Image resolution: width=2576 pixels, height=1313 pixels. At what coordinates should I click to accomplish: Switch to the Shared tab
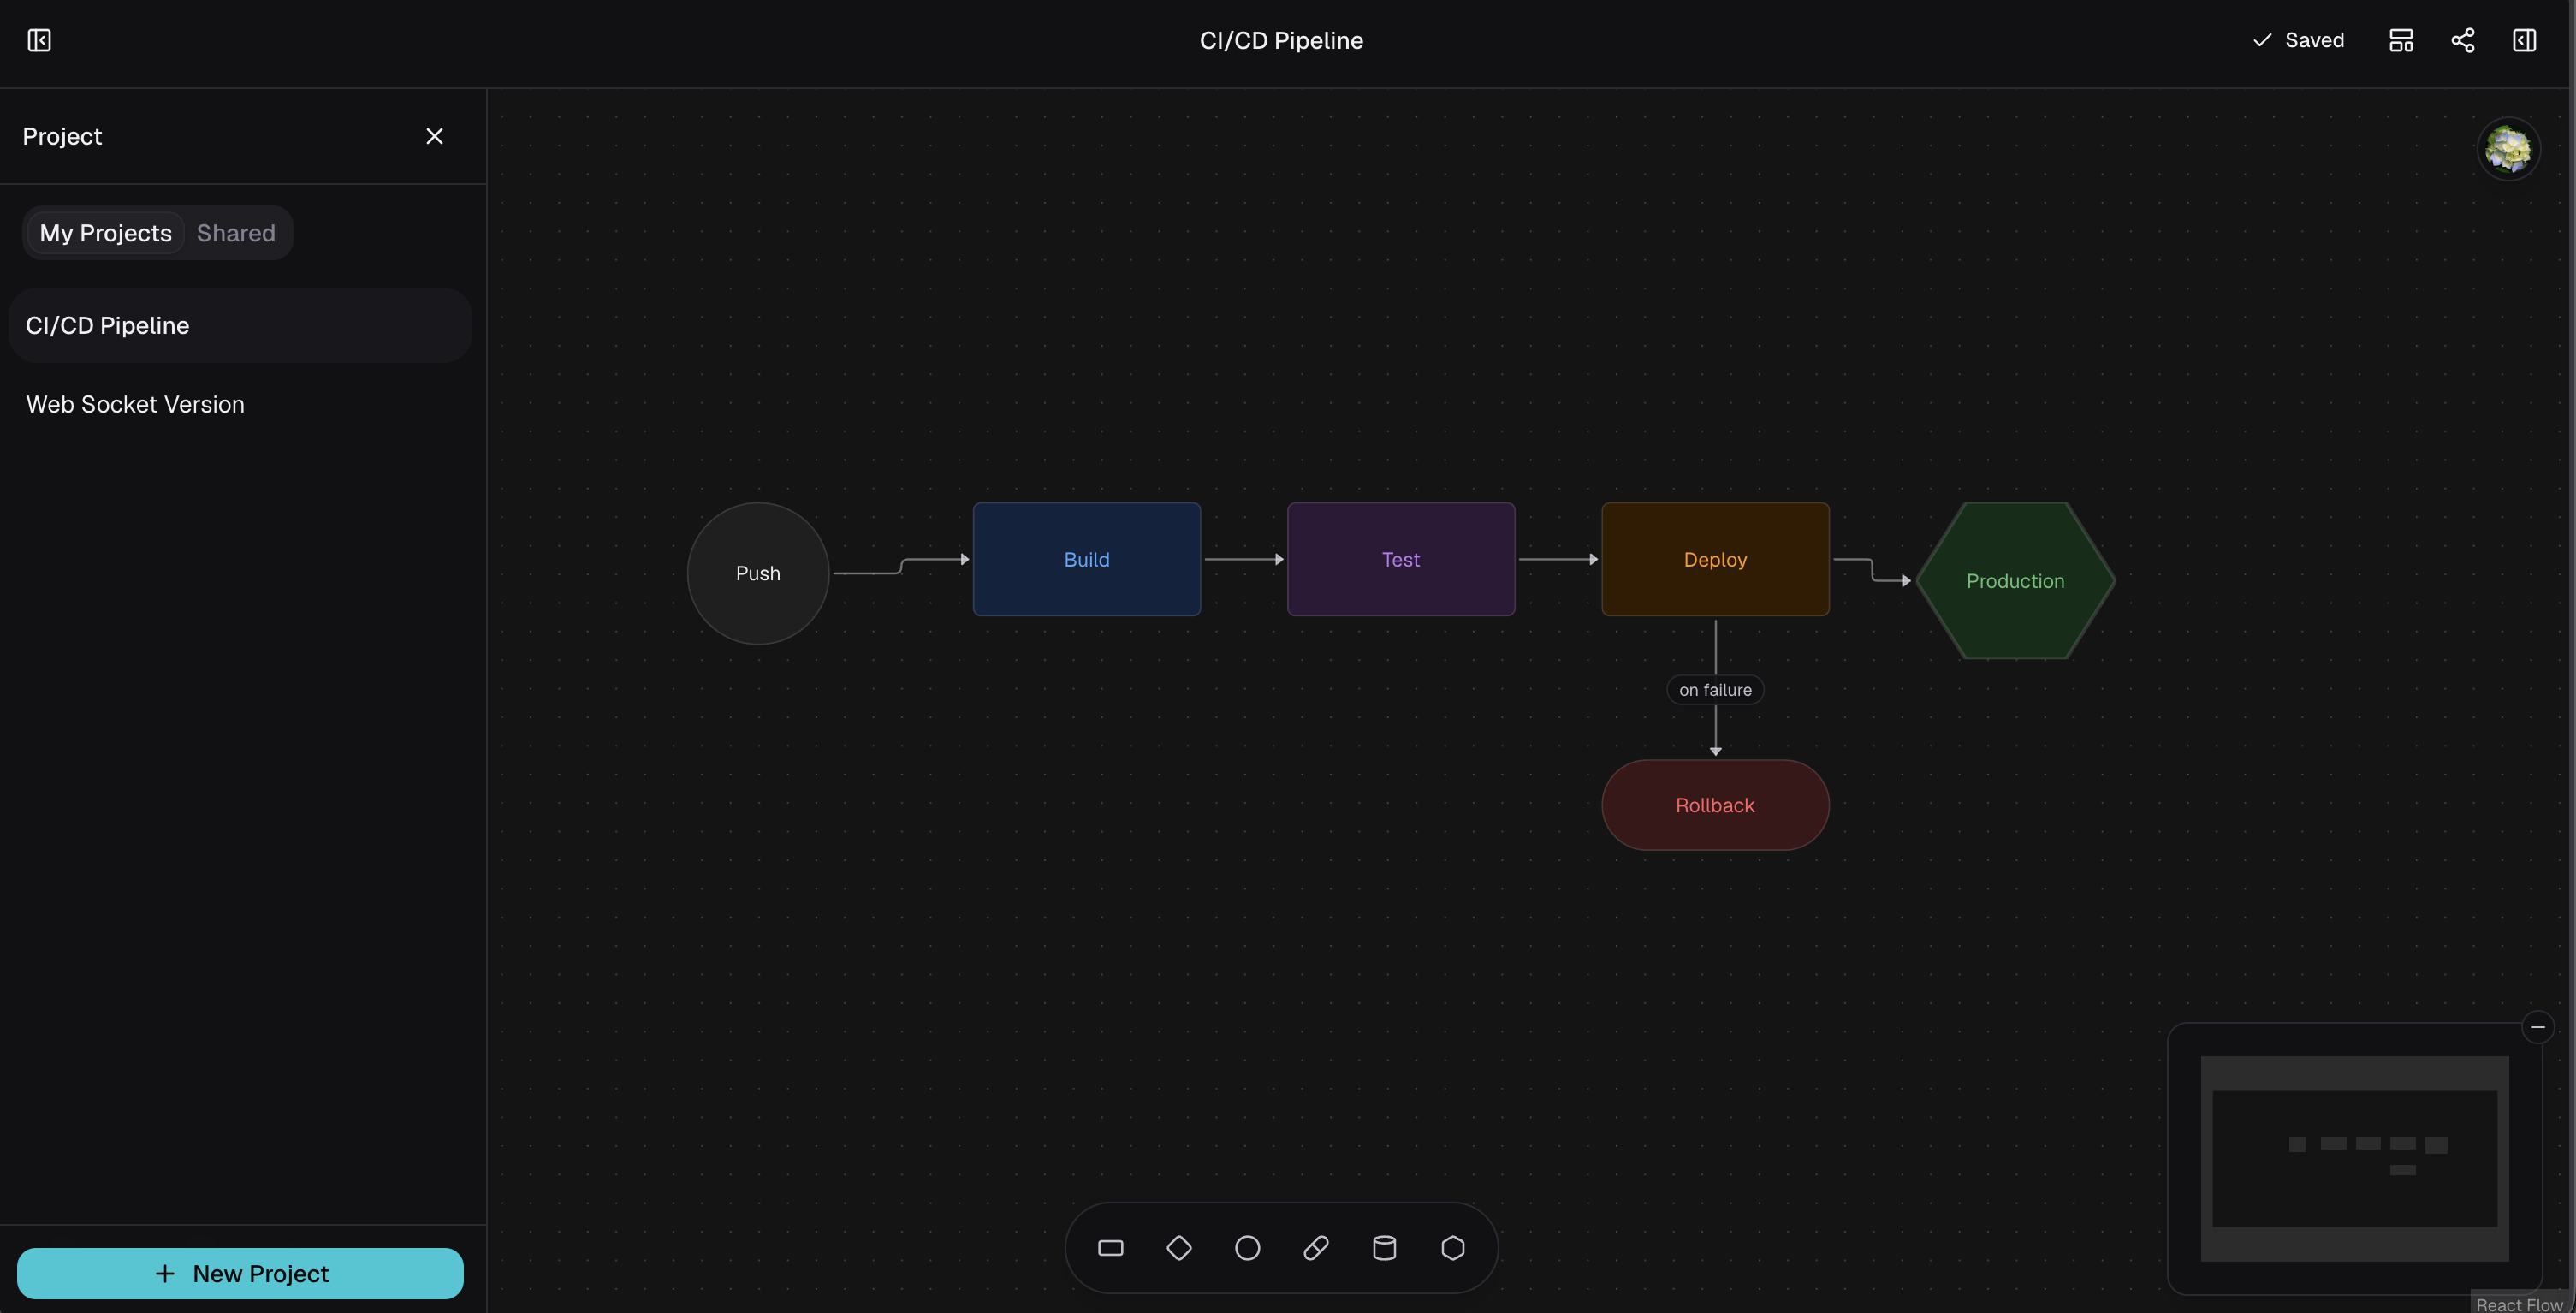click(x=236, y=233)
